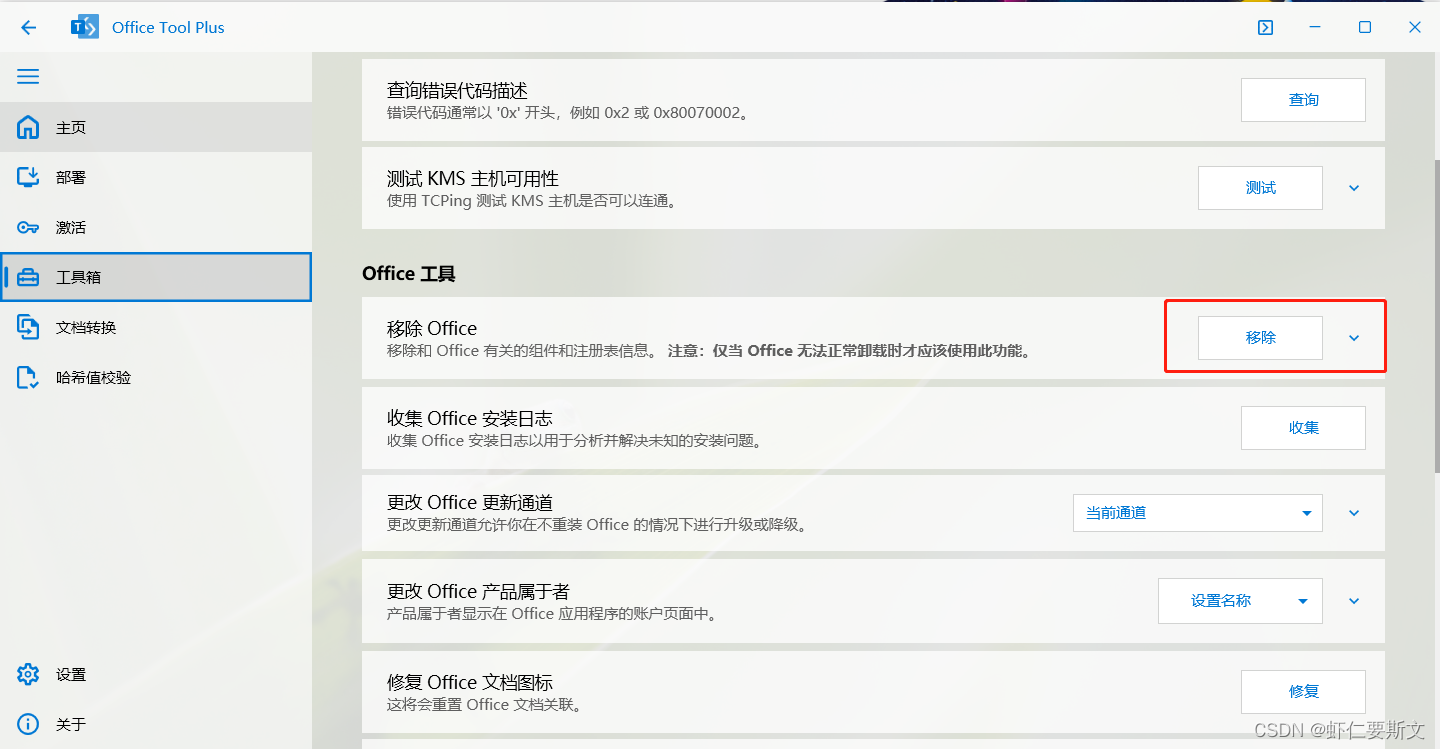Open the 设置名称 dropdown

click(x=1240, y=601)
